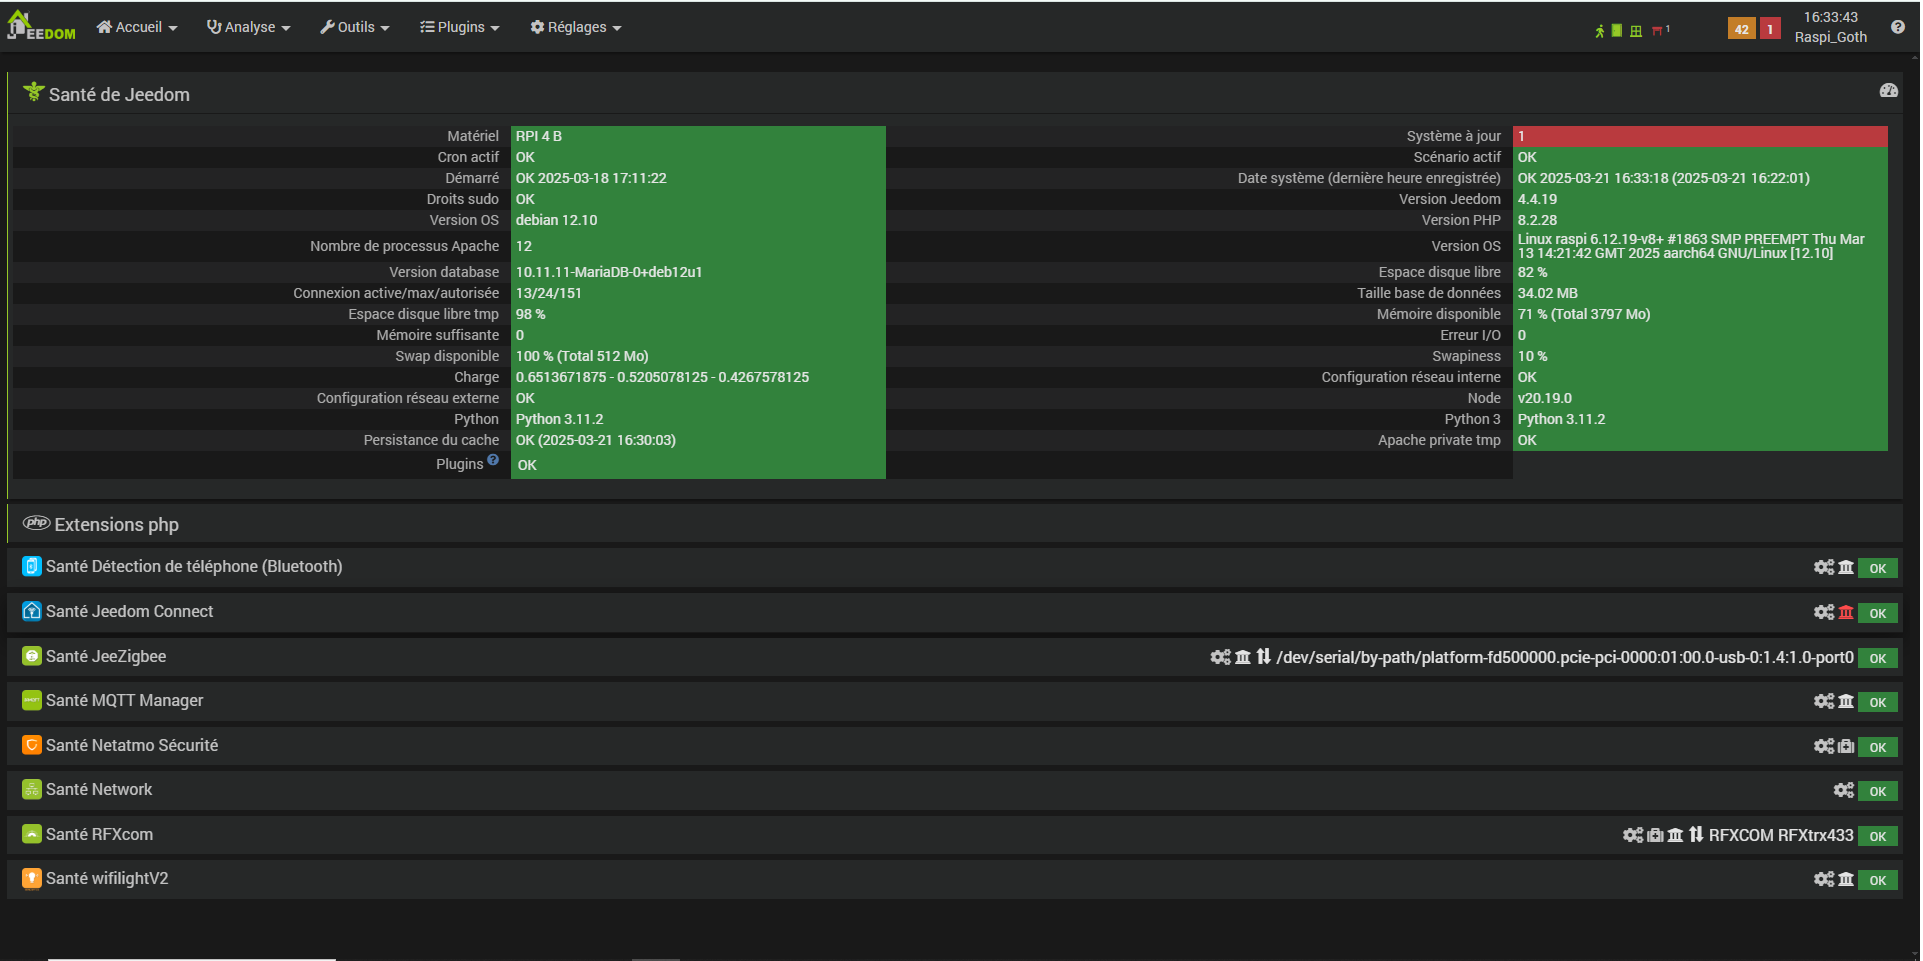Click the gears icon on Jeedom Connect row
The width and height of the screenshot is (1923, 961).
(x=1824, y=613)
